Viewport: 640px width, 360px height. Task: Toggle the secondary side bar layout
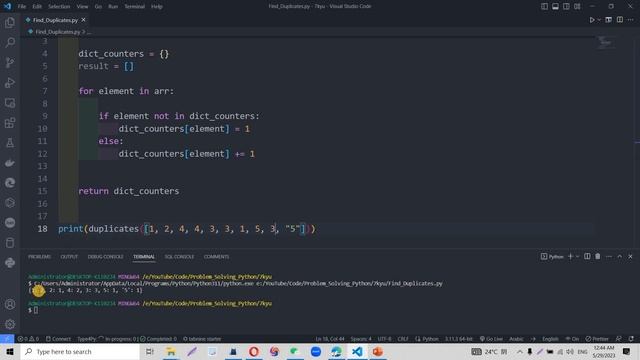click(x=566, y=6)
